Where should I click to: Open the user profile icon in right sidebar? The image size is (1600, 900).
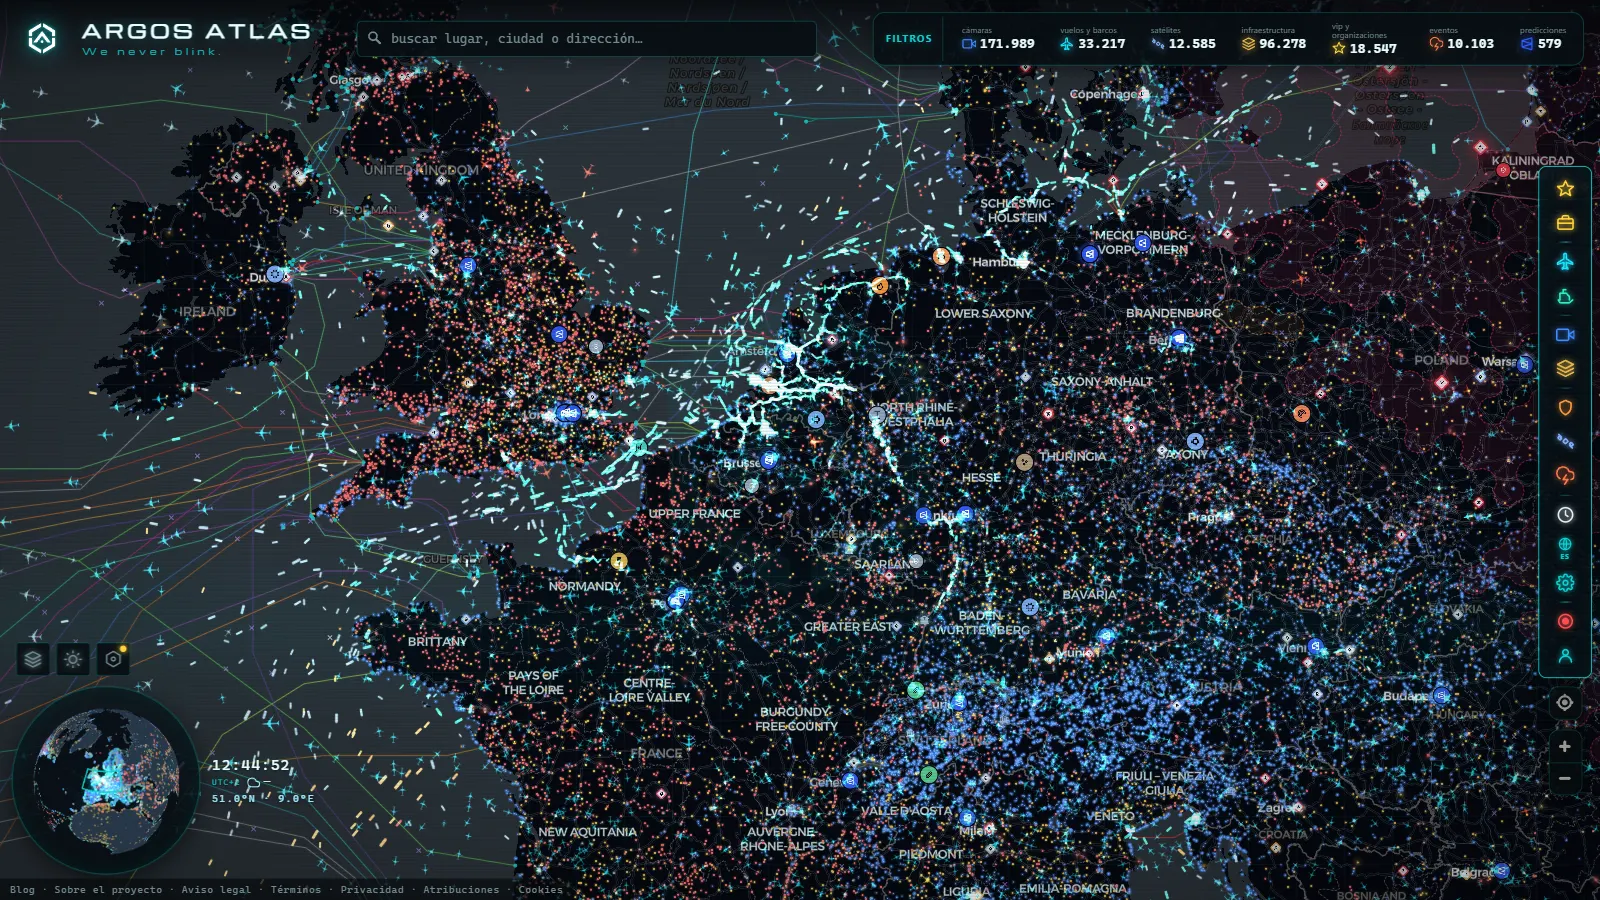click(x=1565, y=656)
